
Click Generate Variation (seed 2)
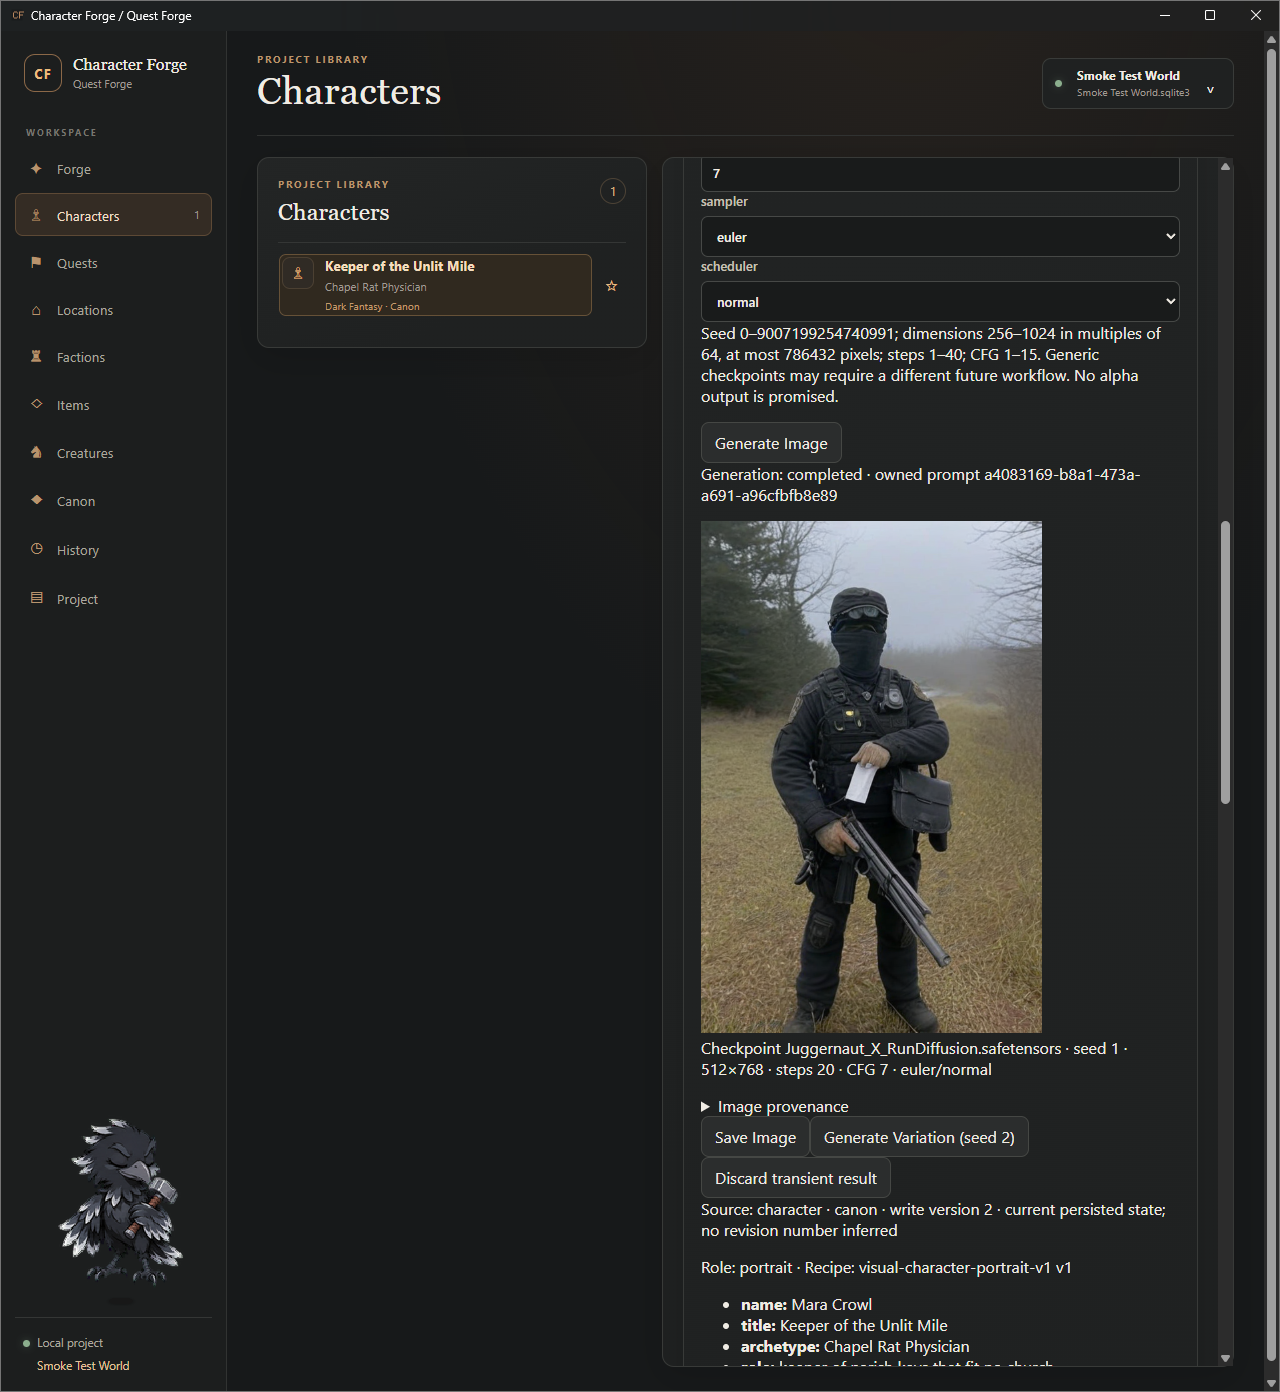click(919, 1137)
